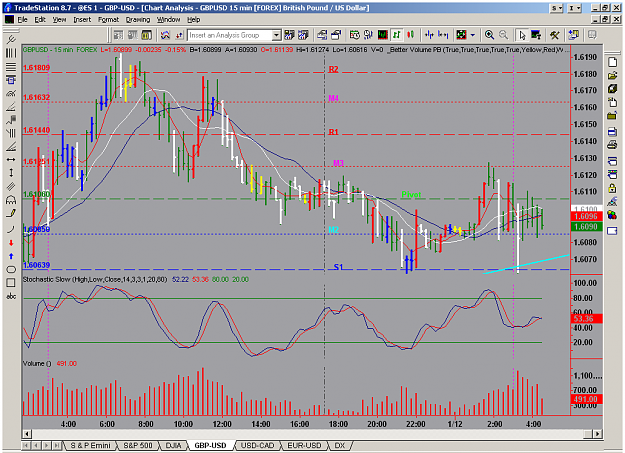Open the Drawing menu
Screen dimensions: 625x453
138,20
